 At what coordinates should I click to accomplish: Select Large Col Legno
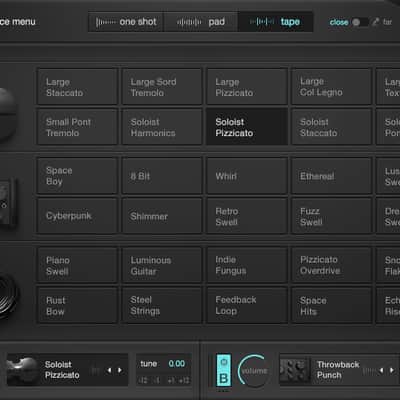(332, 87)
